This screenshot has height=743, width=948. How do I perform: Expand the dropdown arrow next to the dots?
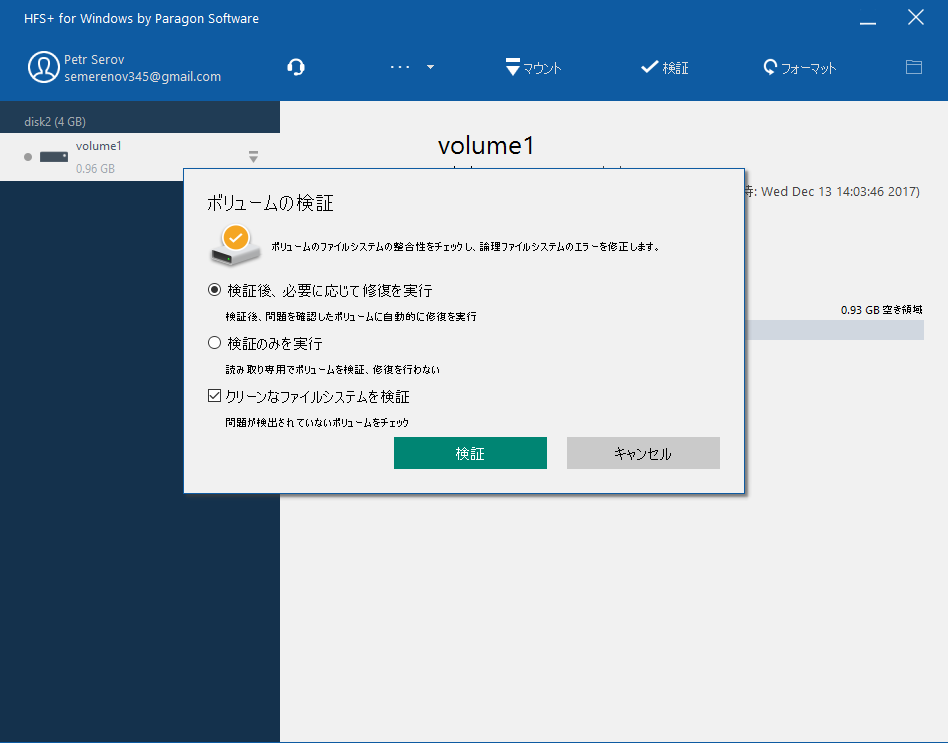[430, 67]
